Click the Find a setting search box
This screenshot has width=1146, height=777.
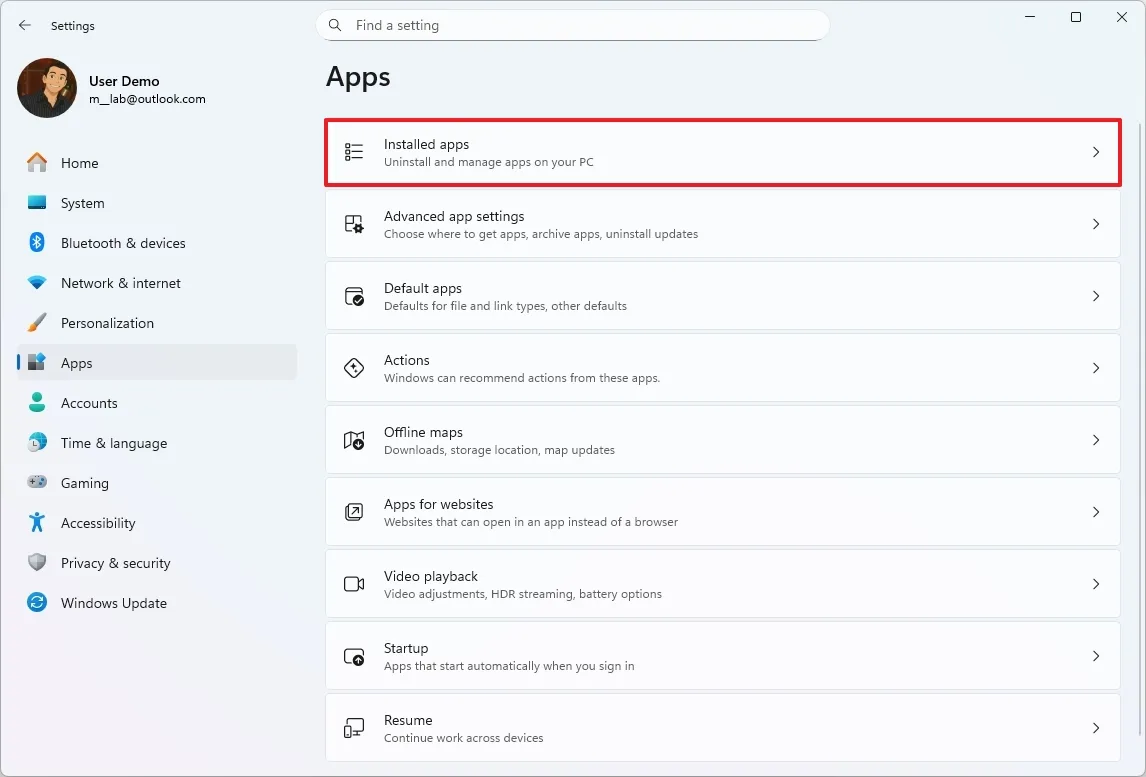click(x=572, y=25)
